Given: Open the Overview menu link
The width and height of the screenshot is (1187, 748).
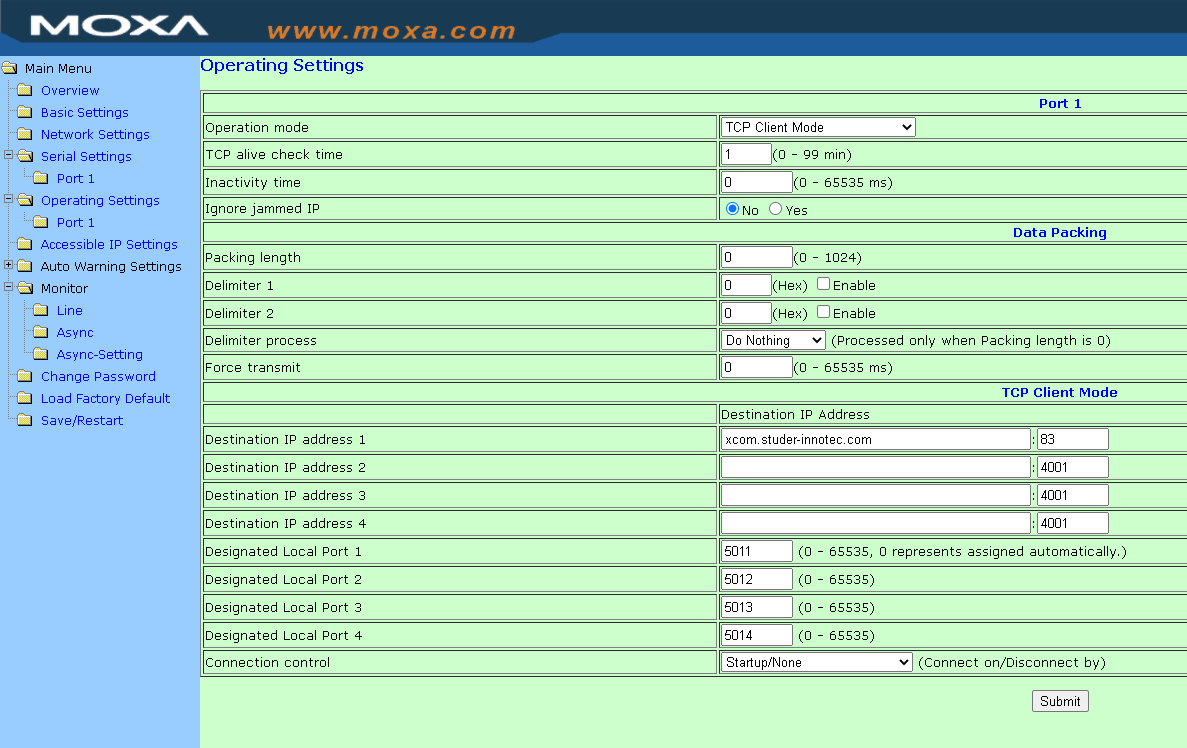Looking at the screenshot, I should (70, 90).
